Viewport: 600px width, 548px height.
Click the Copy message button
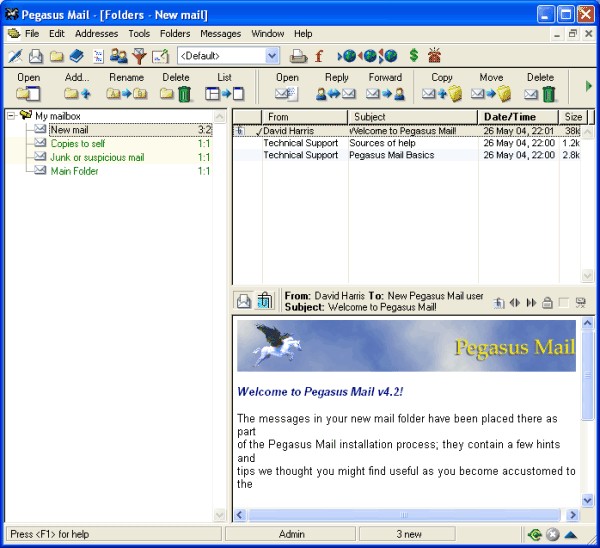(x=442, y=86)
